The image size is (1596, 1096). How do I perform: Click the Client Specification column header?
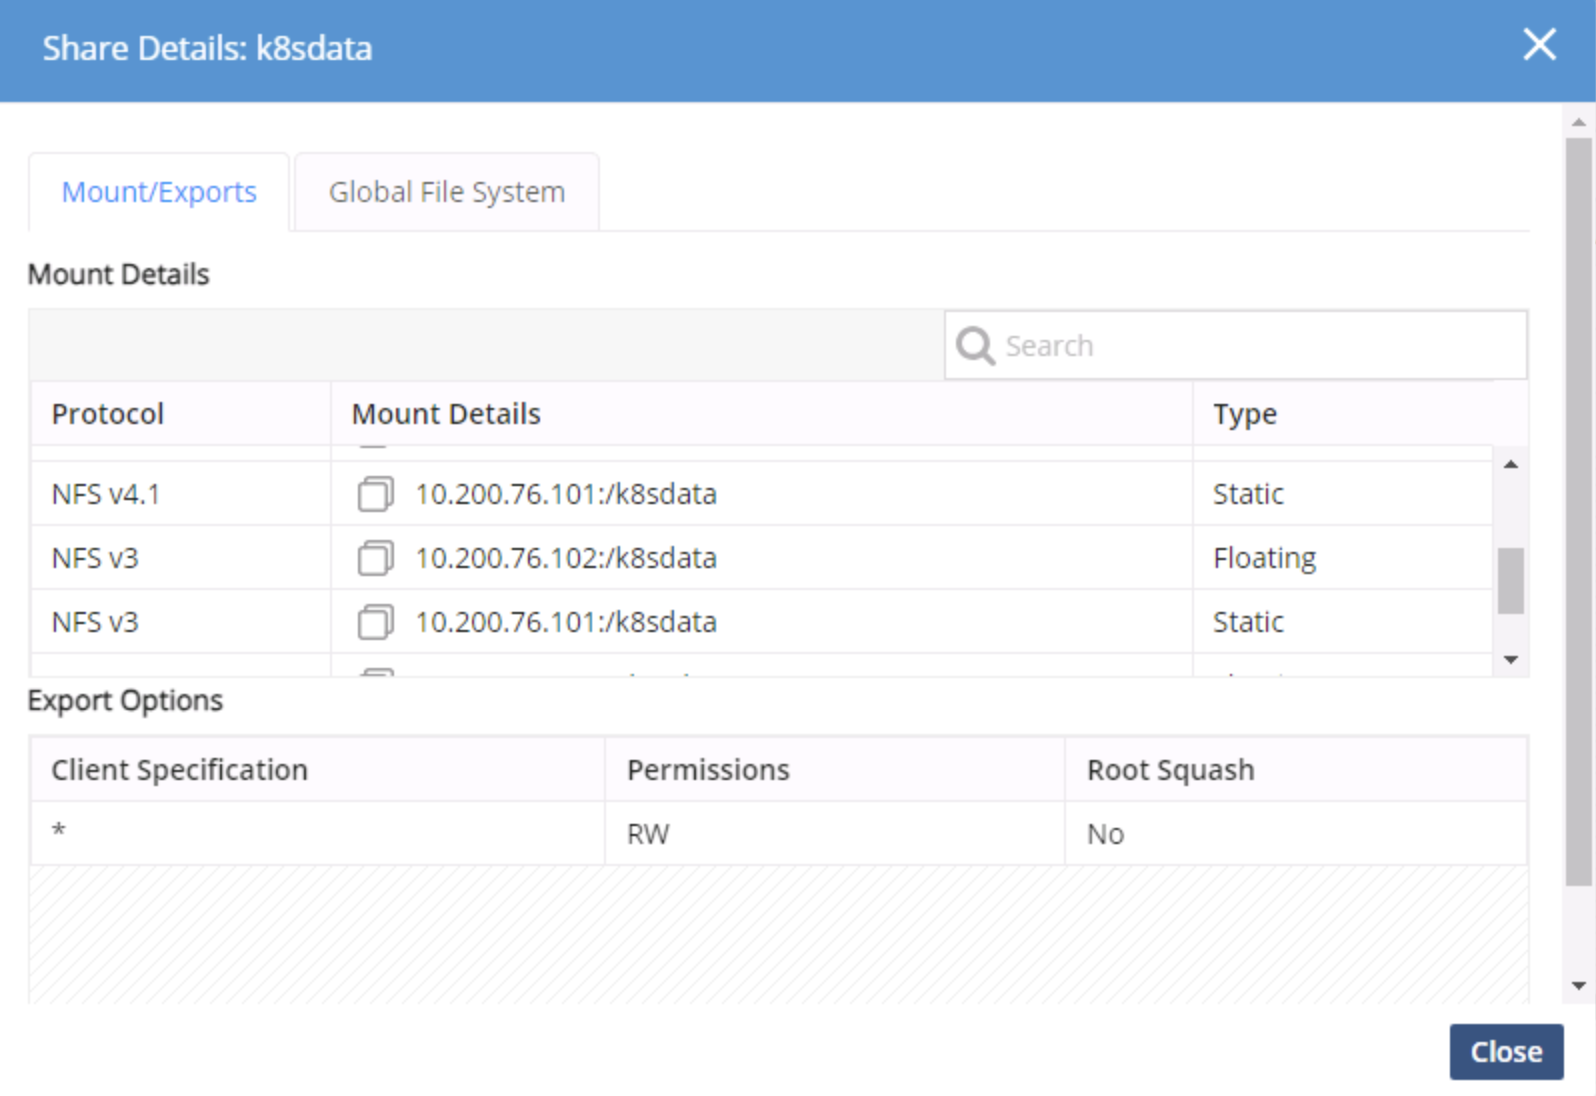click(318, 770)
